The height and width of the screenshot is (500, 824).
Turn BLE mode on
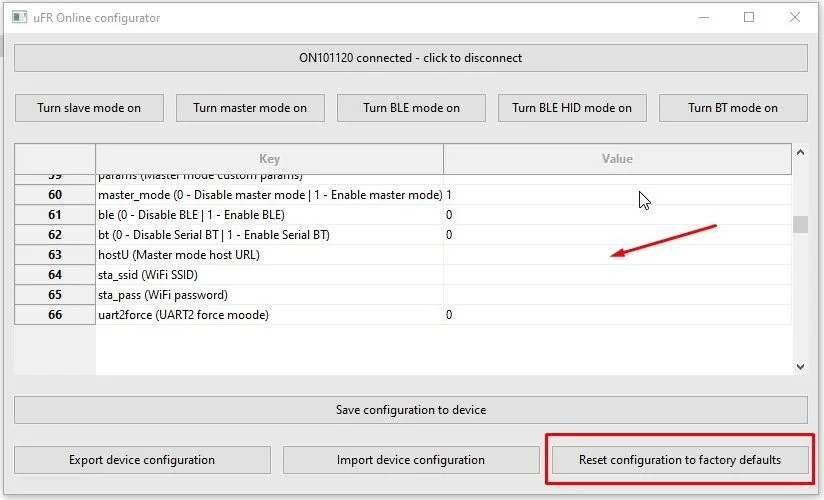click(411, 108)
